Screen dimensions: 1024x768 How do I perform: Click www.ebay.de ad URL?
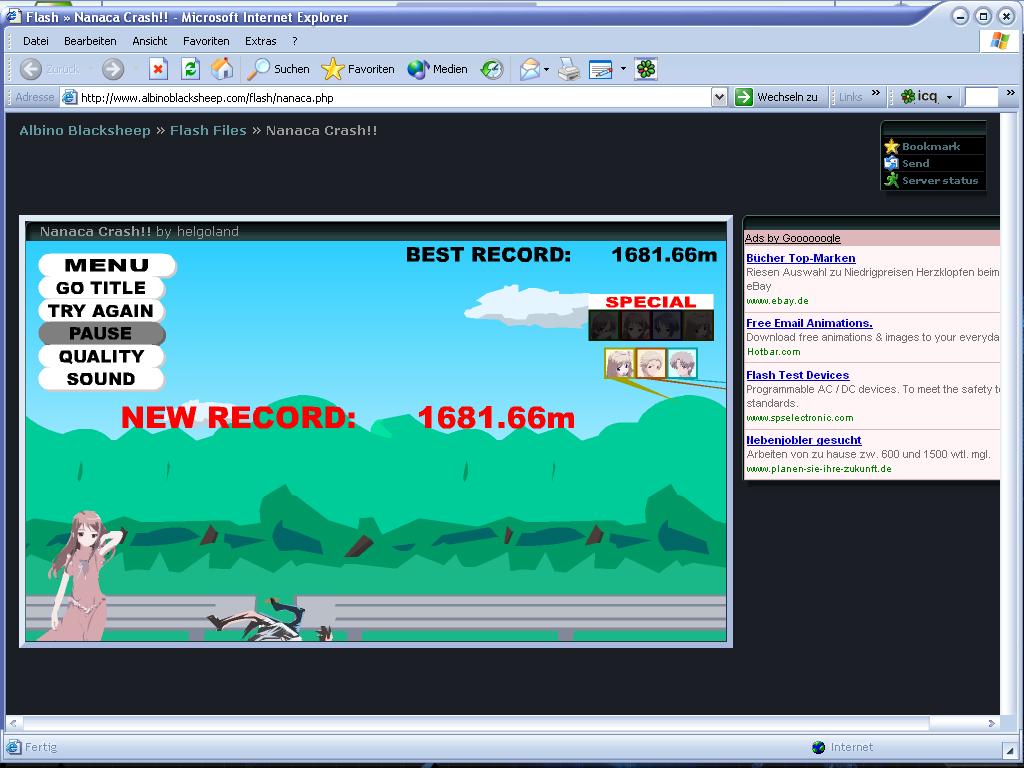click(x=777, y=301)
